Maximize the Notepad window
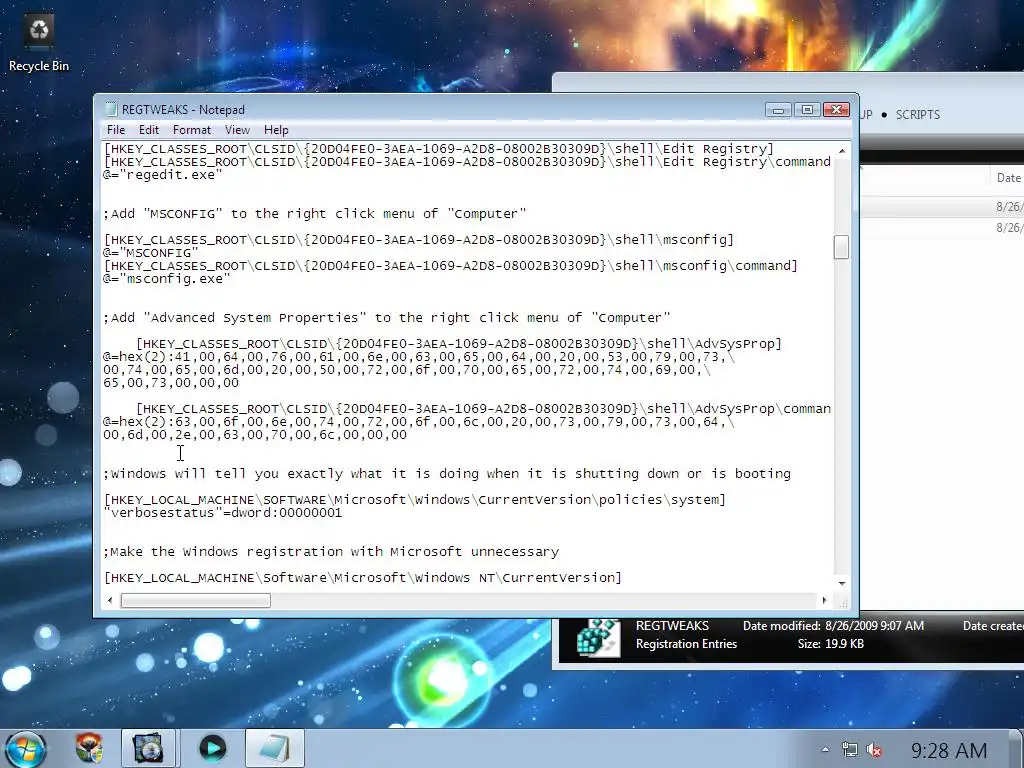 (807, 110)
